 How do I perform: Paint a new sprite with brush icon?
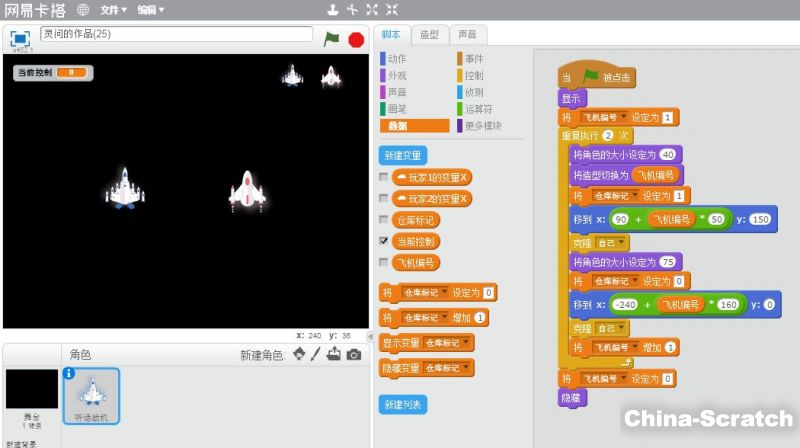(x=316, y=355)
